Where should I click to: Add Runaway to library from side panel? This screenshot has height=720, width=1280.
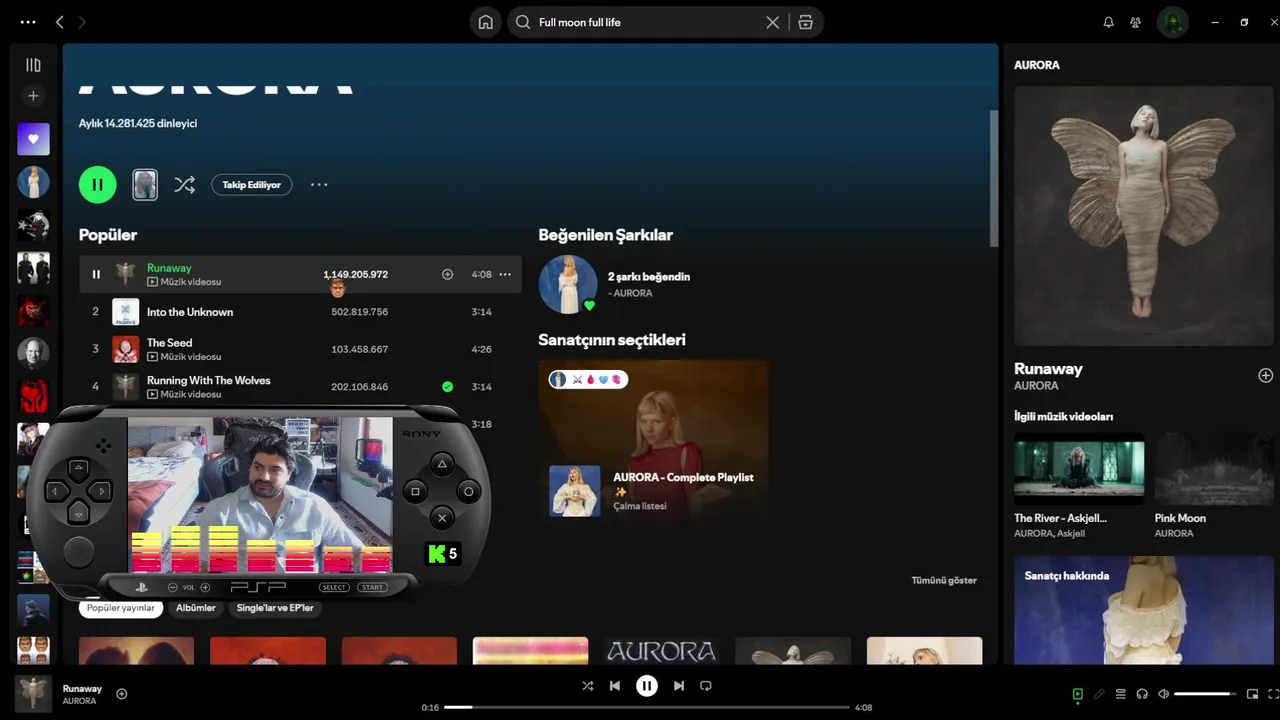pyautogui.click(x=1265, y=375)
